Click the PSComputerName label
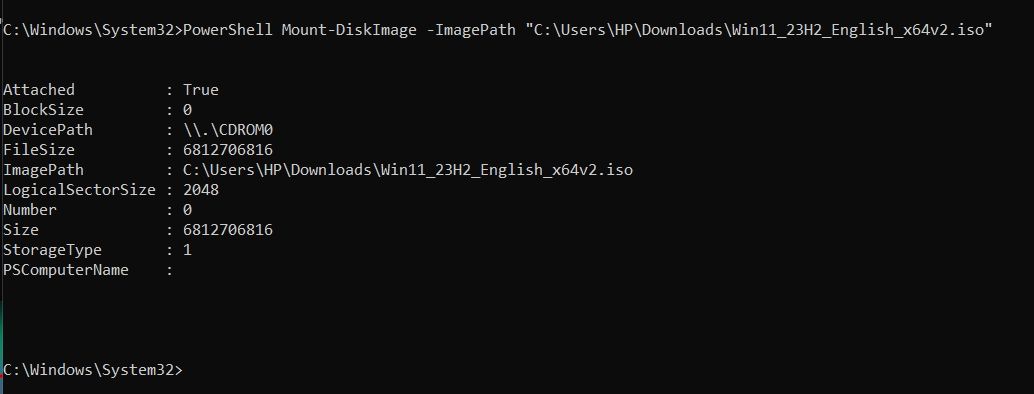Image resolution: width=1034 pixels, height=394 pixels. point(66,270)
